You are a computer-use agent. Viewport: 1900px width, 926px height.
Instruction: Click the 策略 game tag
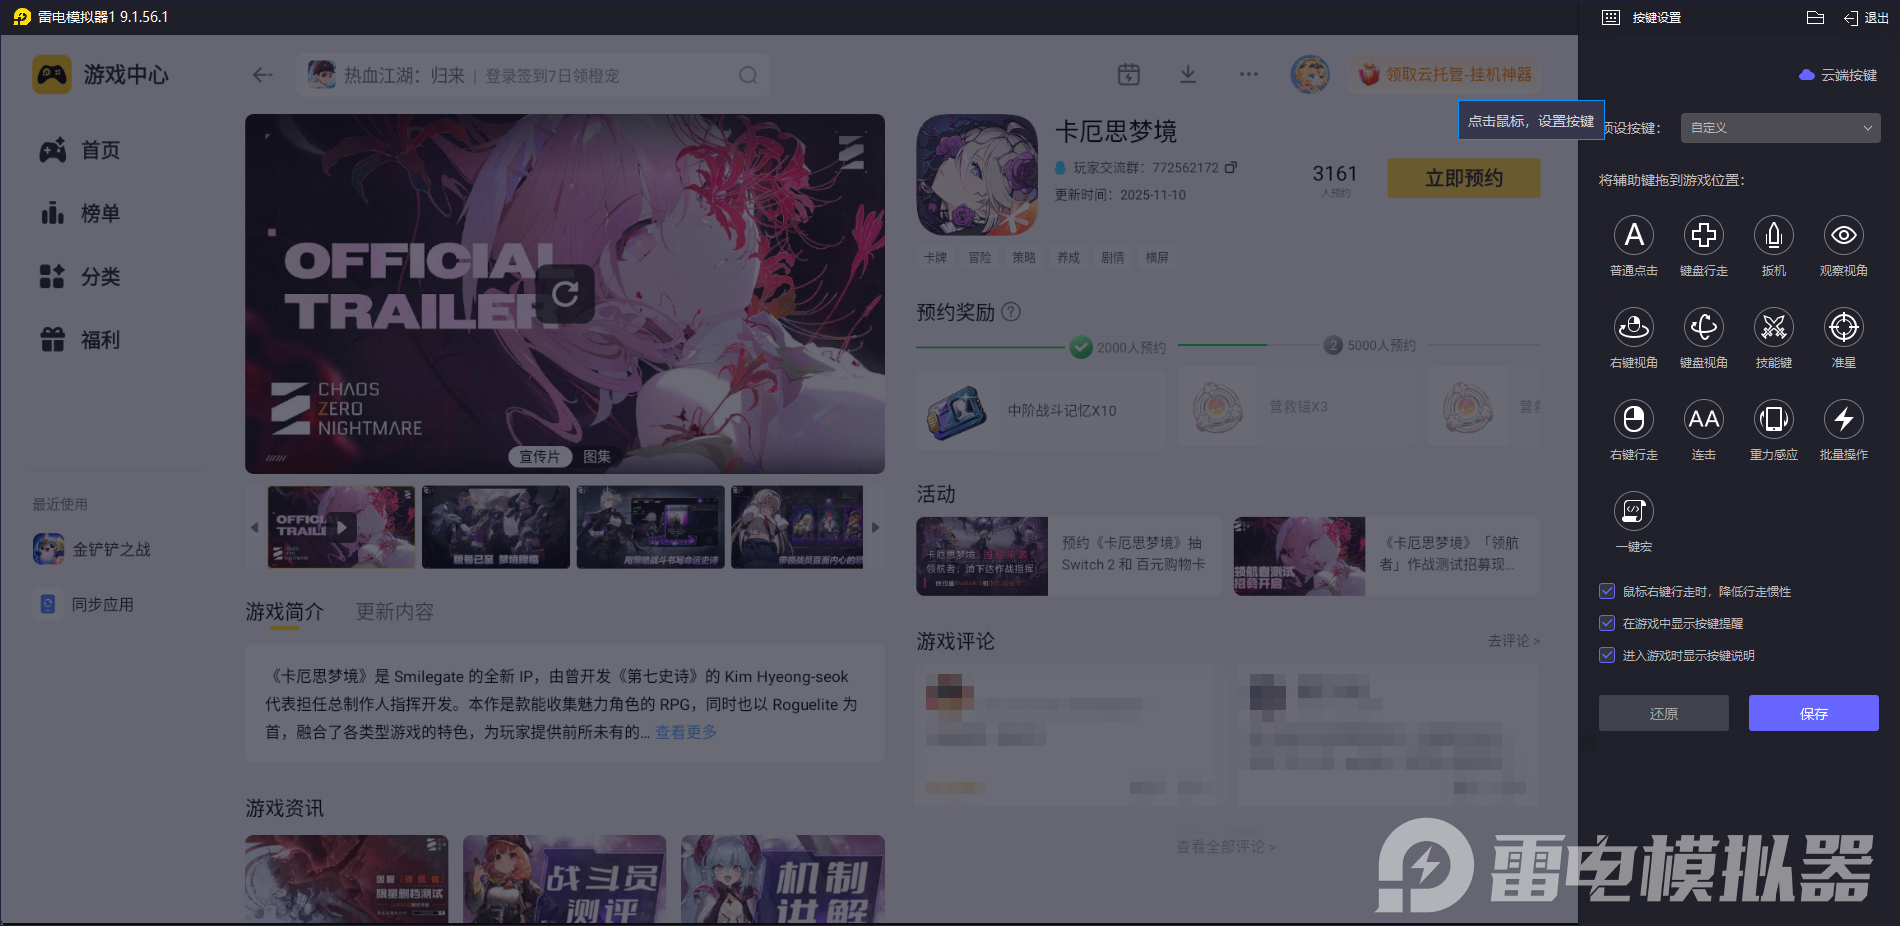point(1024,258)
